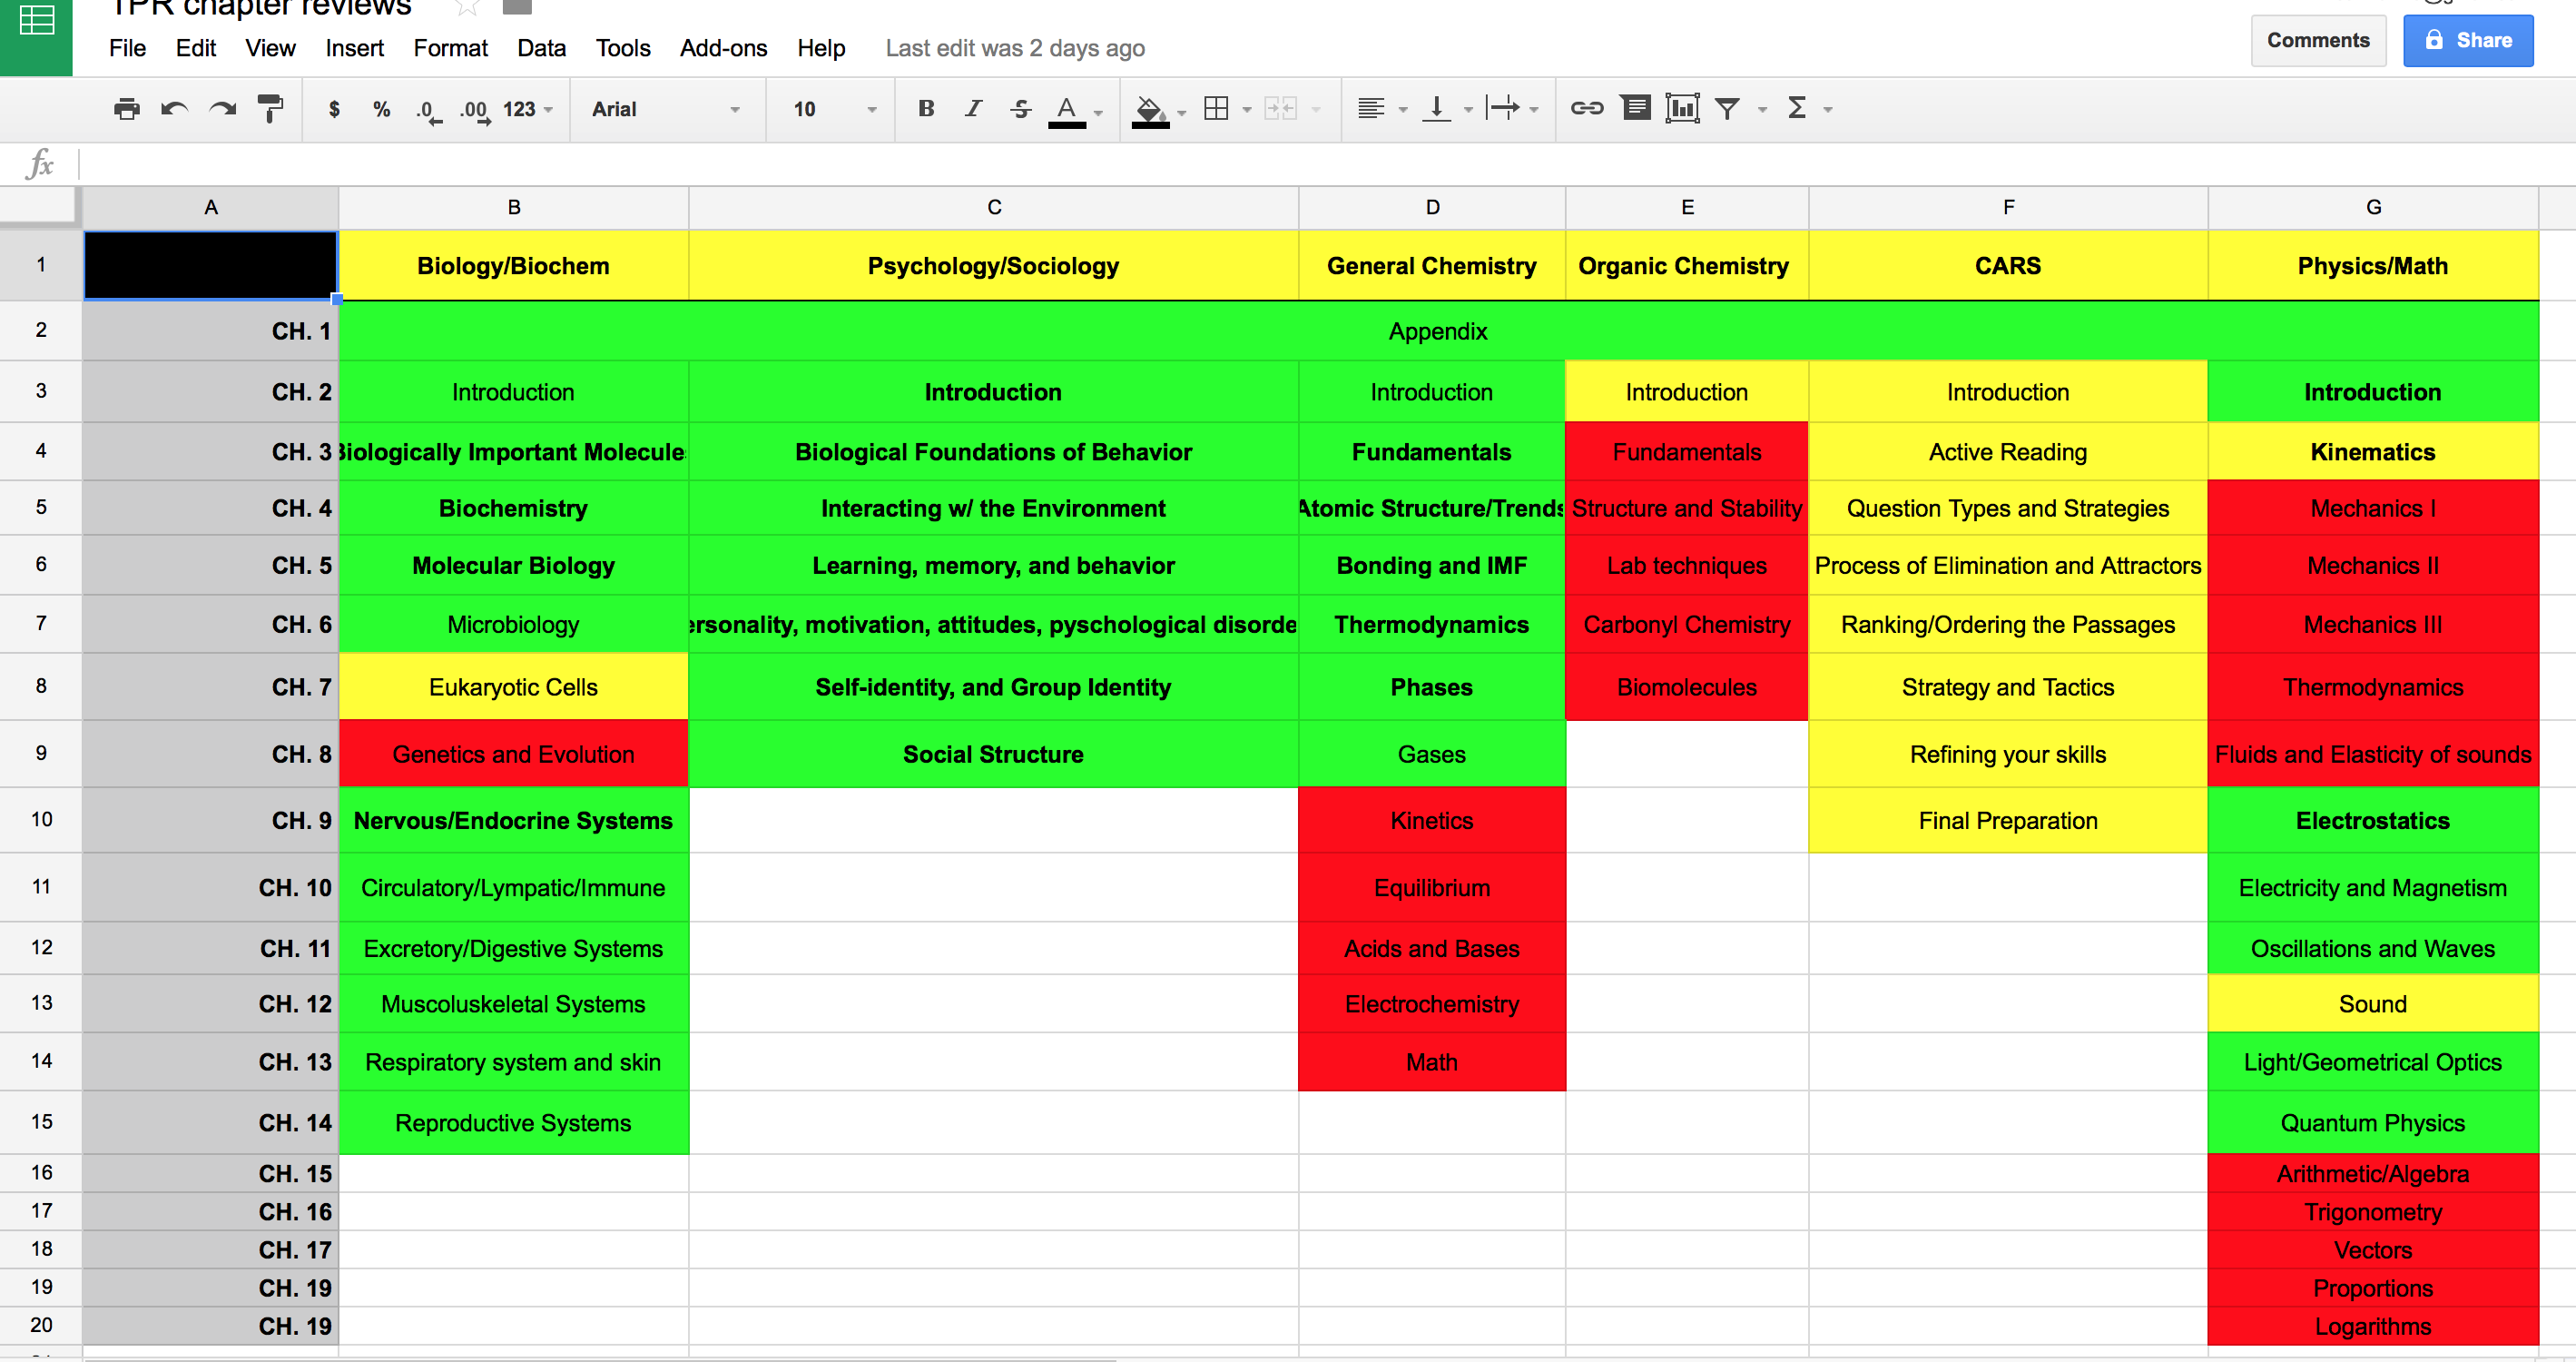Click the blue Share button
This screenshot has width=2576, height=1362.
point(2467,40)
